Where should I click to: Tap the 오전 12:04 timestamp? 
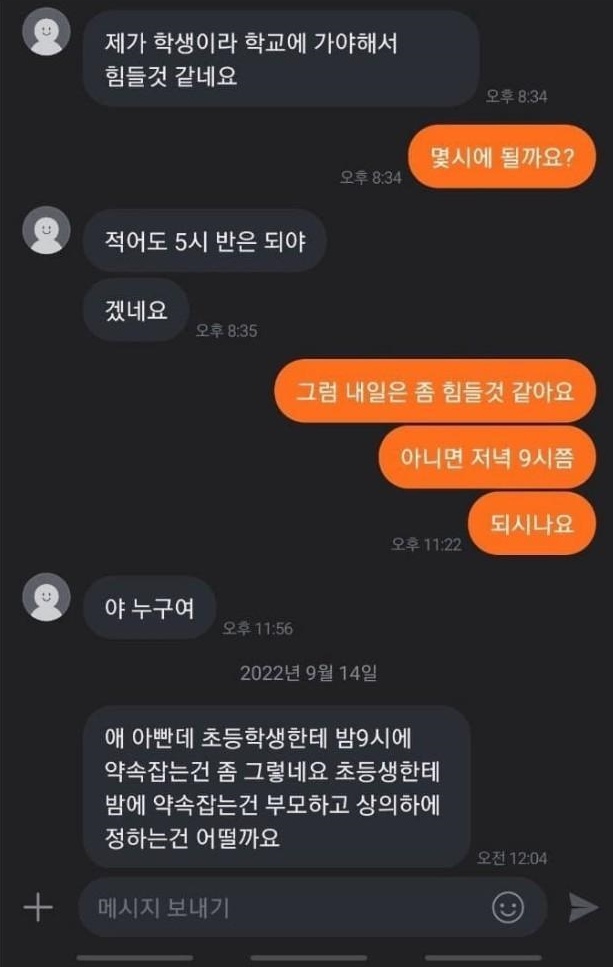pyautogui.click(x=512, y=857)
